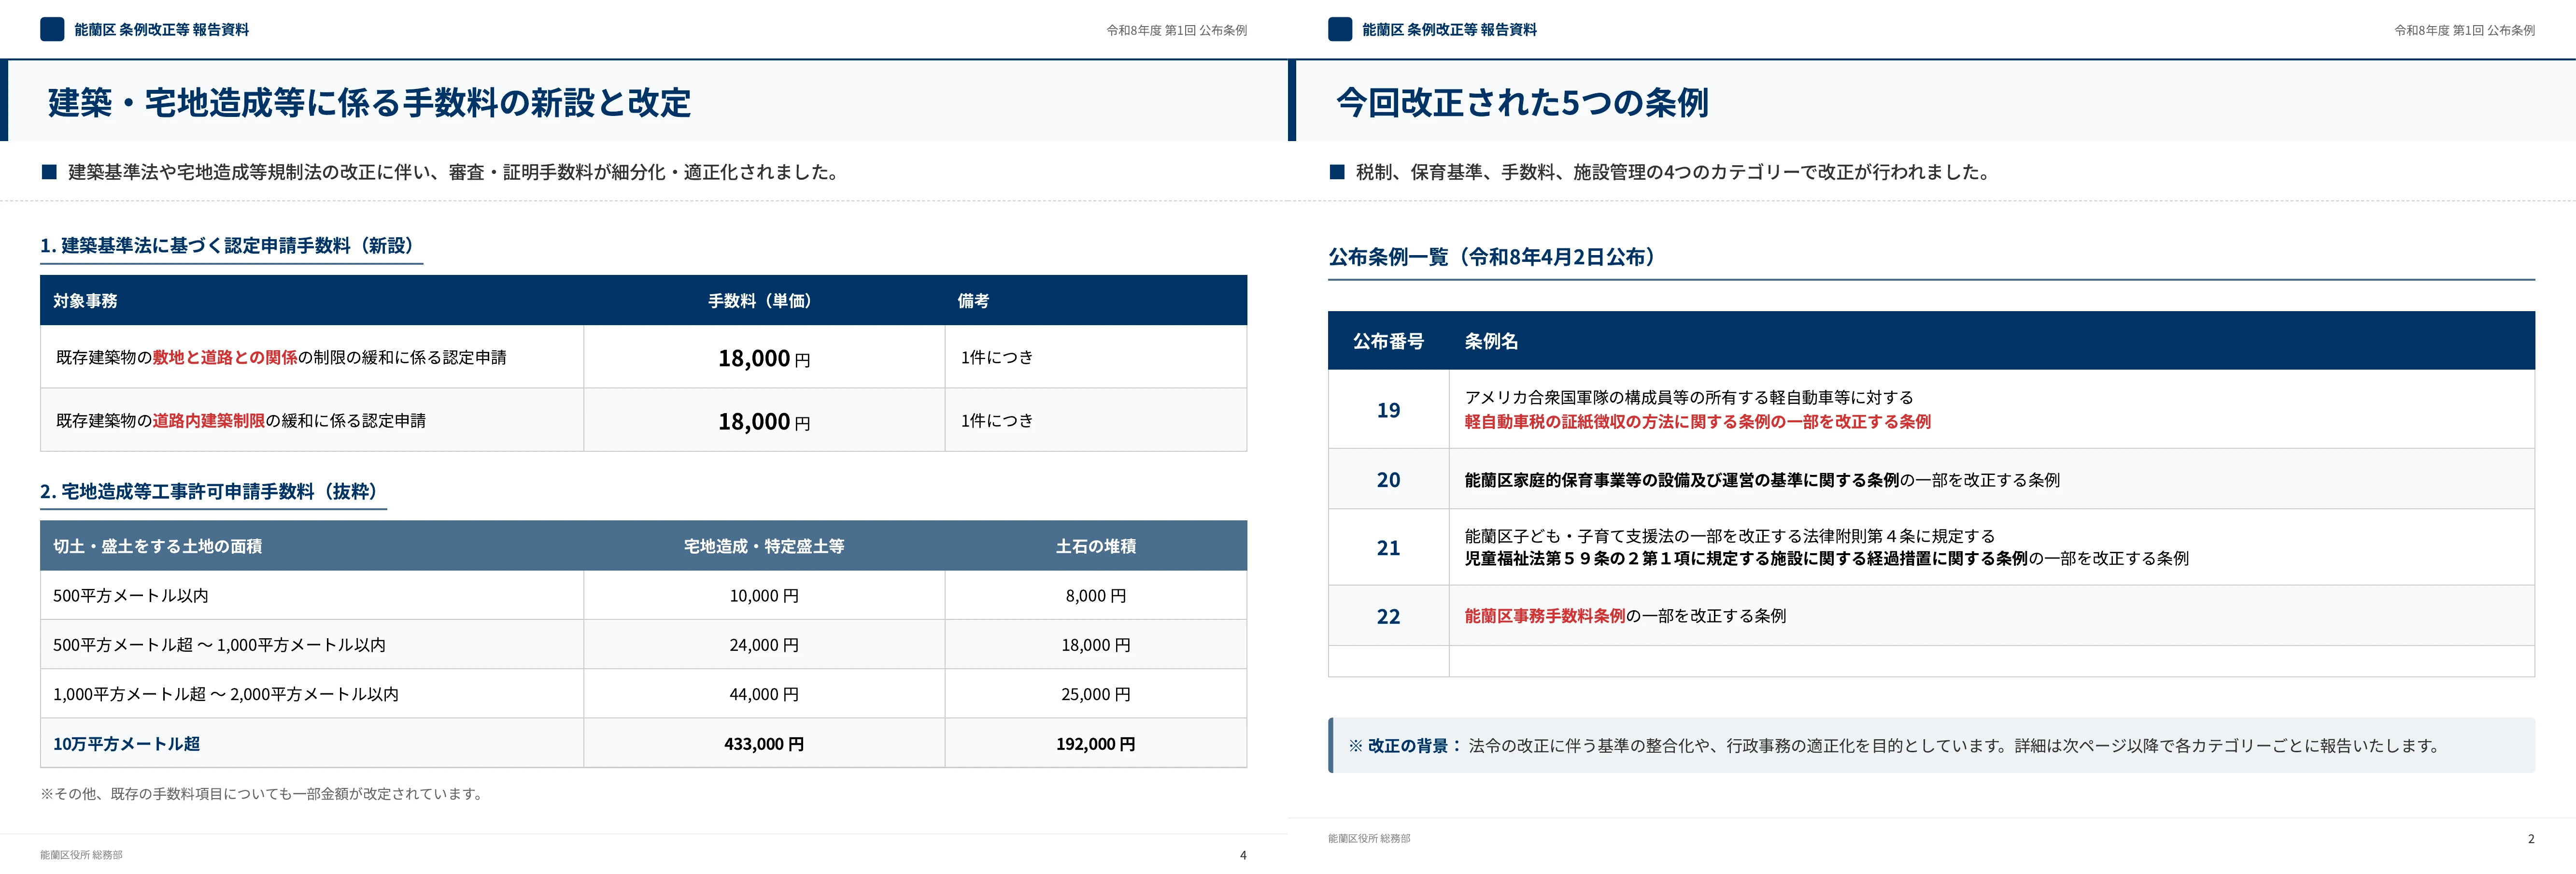Click the 1件につき note in the 敷地と道路 row
This screenshot has height=874, width=2576.
(x=997, y=357)
